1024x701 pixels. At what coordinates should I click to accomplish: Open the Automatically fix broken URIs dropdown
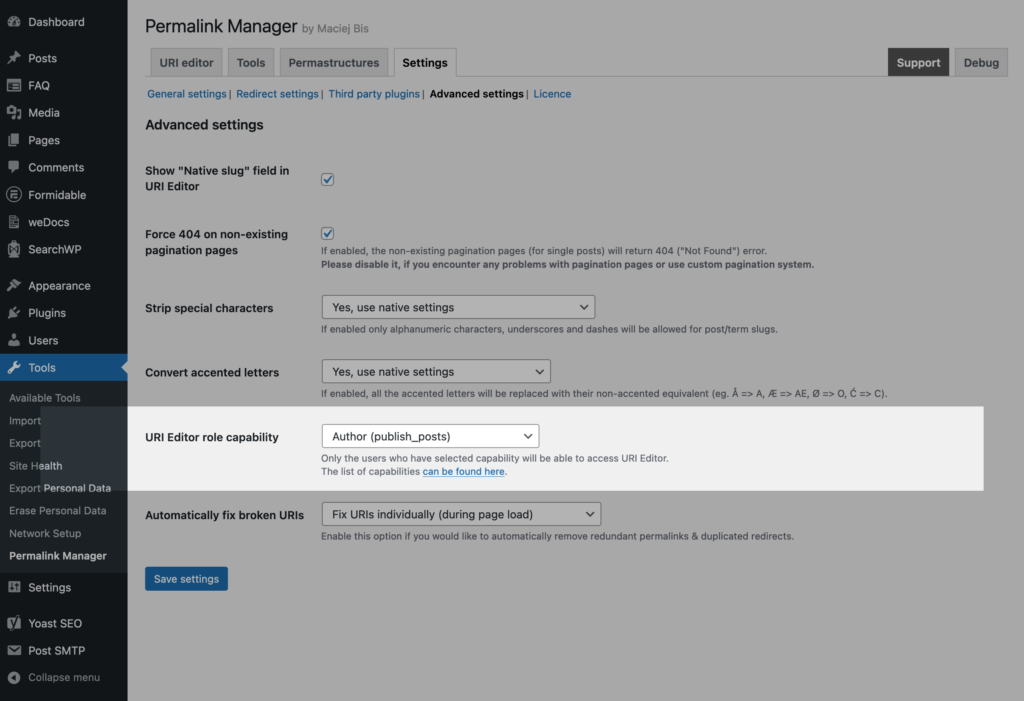(461, 514)
